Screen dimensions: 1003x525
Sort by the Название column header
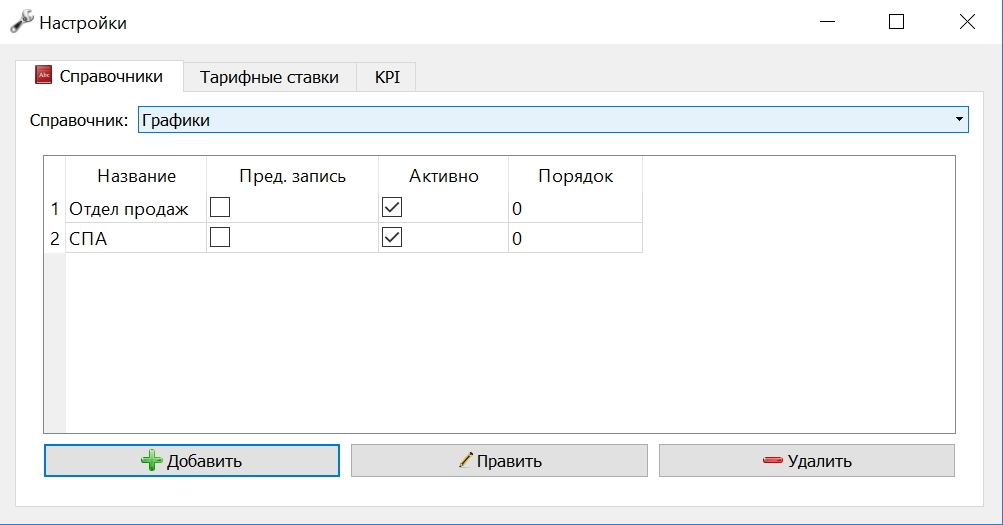pyautogui.click(x=136, y=176)
